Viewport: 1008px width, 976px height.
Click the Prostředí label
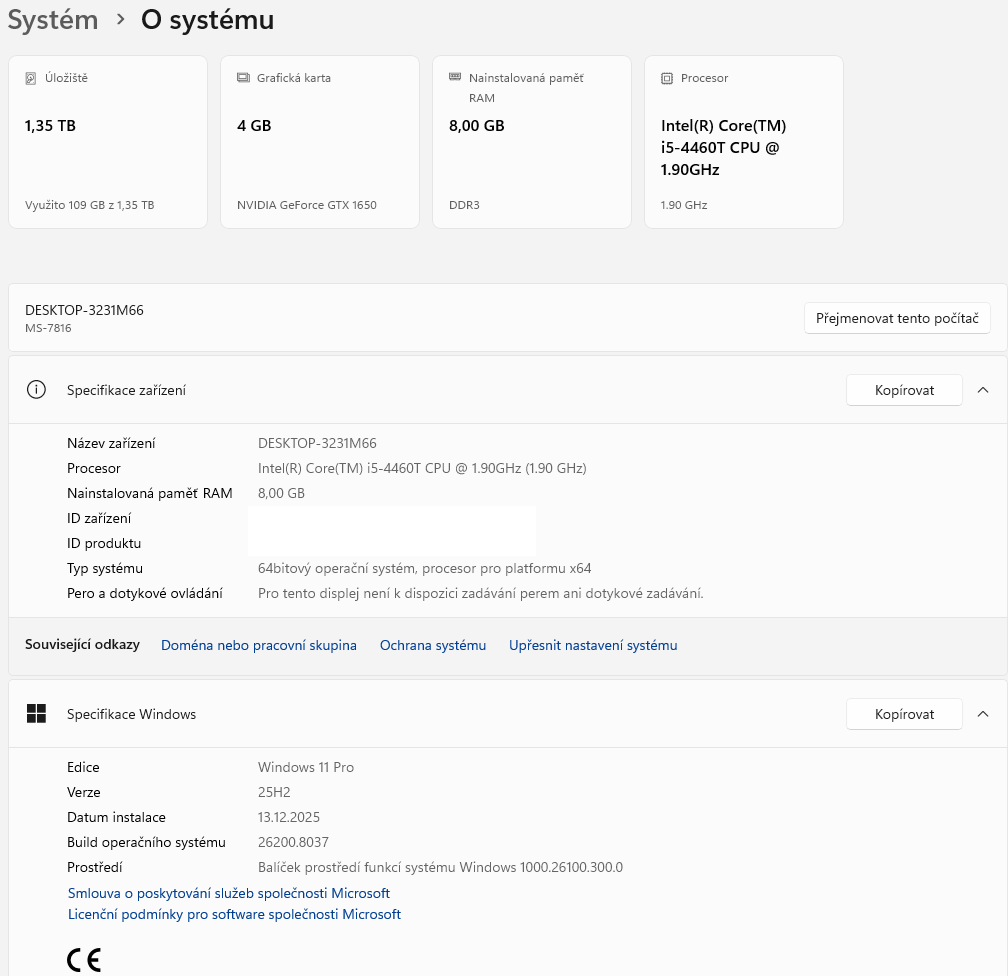[94, 867]
